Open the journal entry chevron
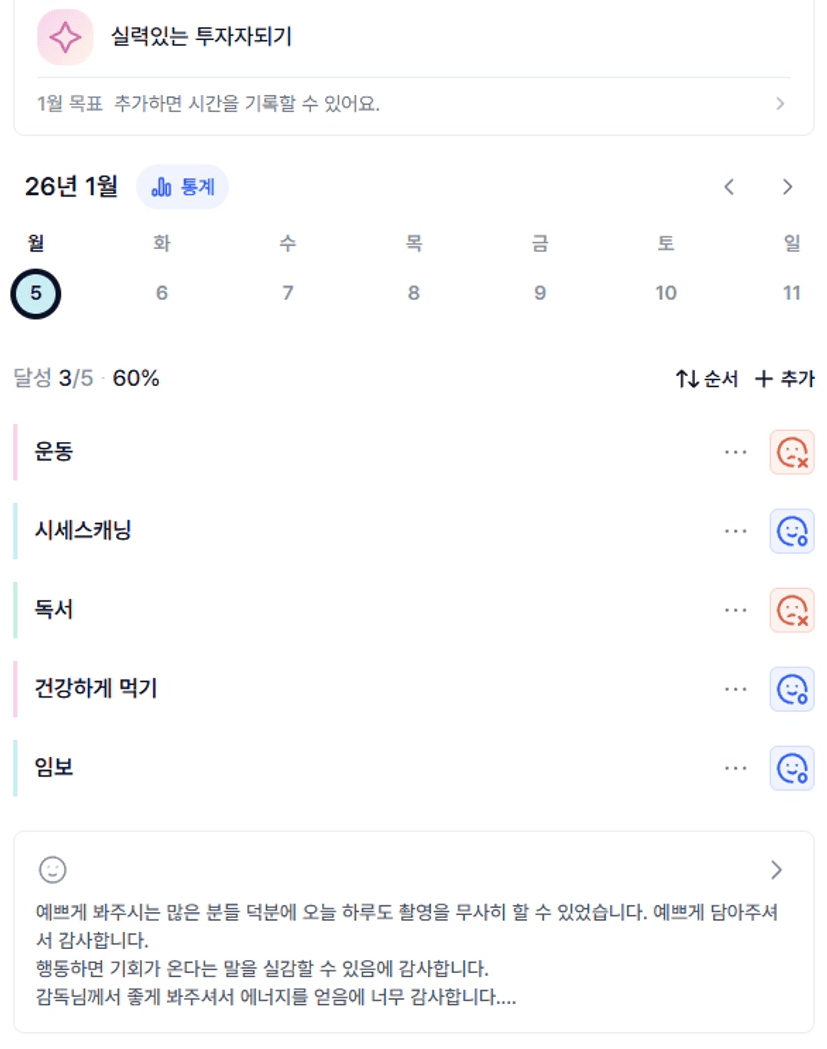Viewport: 827px width, 1049px height. click(x=776, y=869)
